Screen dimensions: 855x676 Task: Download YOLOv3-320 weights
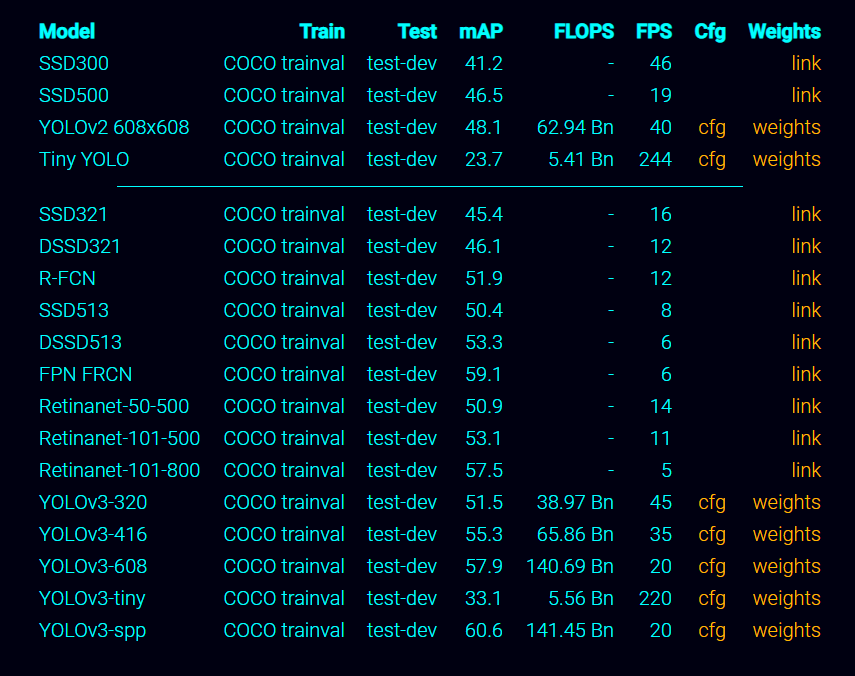786,503
